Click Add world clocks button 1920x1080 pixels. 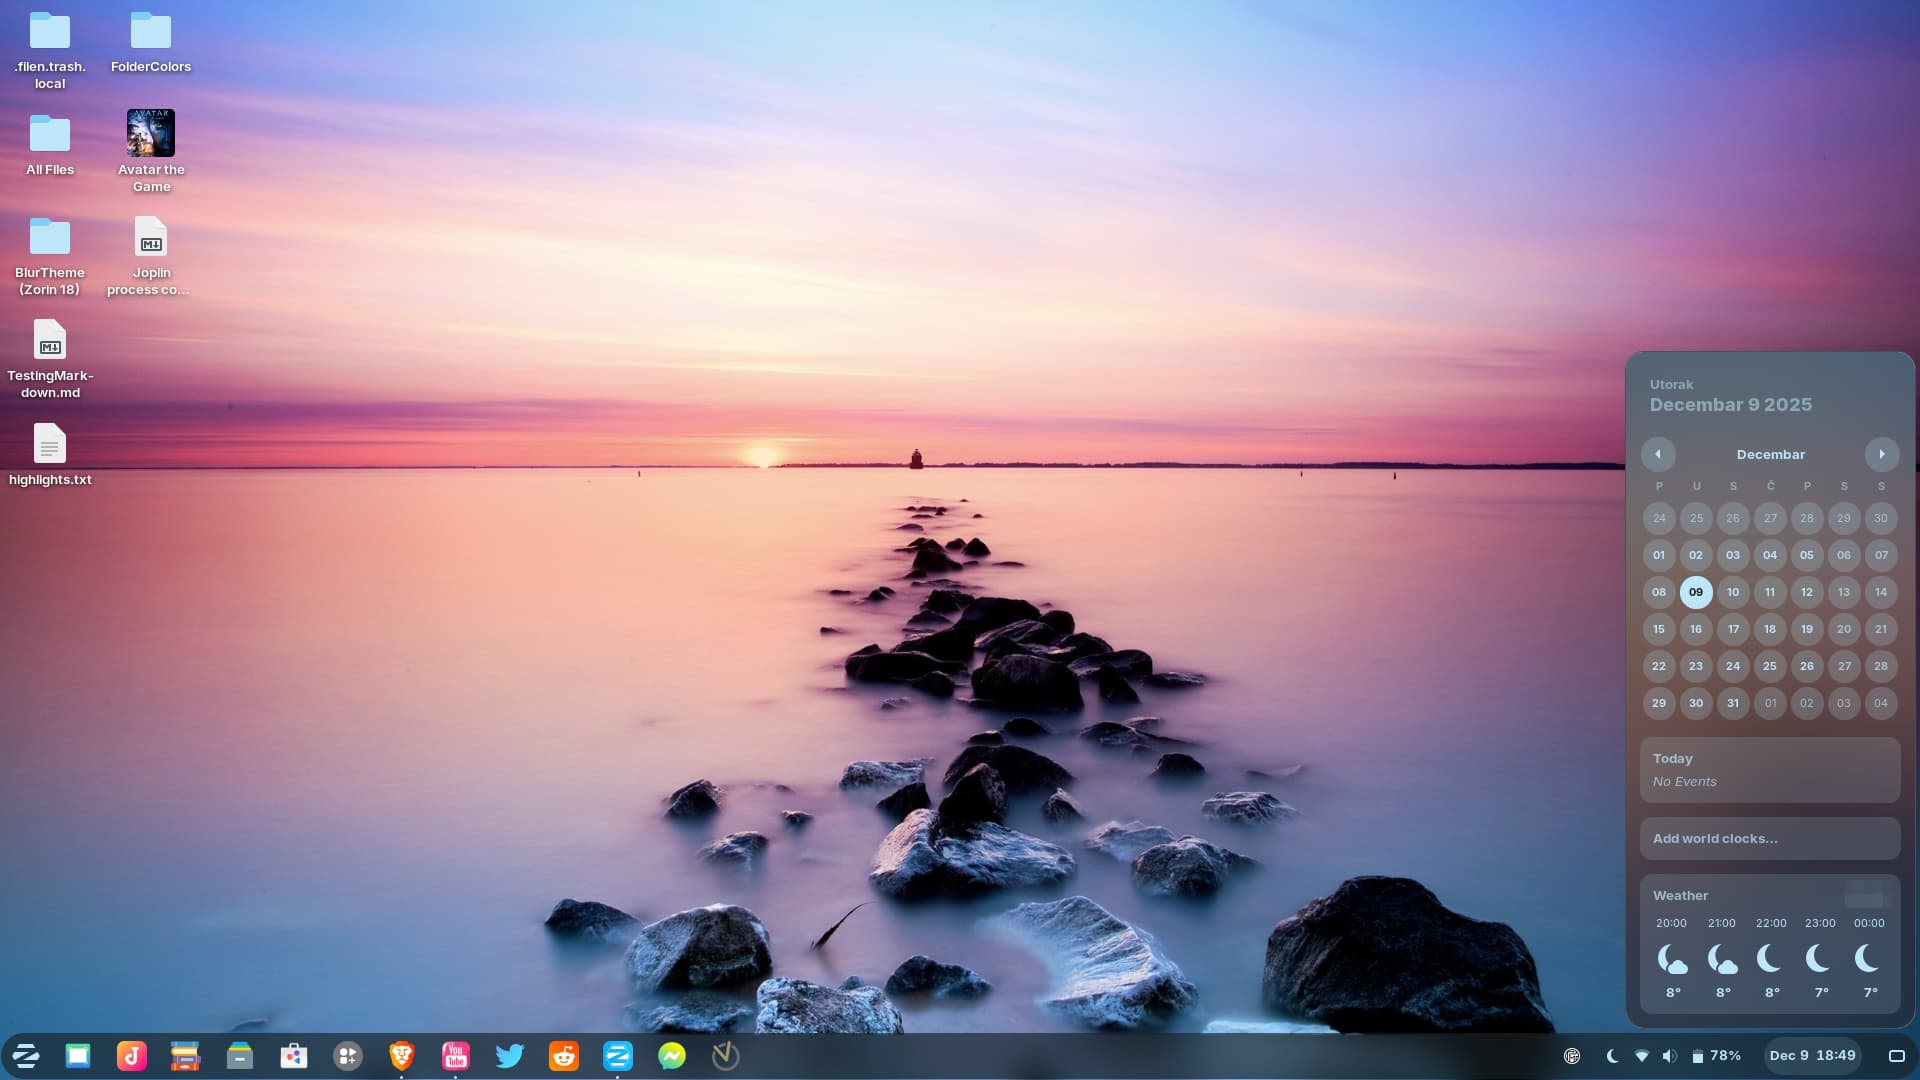[1769, 839]
